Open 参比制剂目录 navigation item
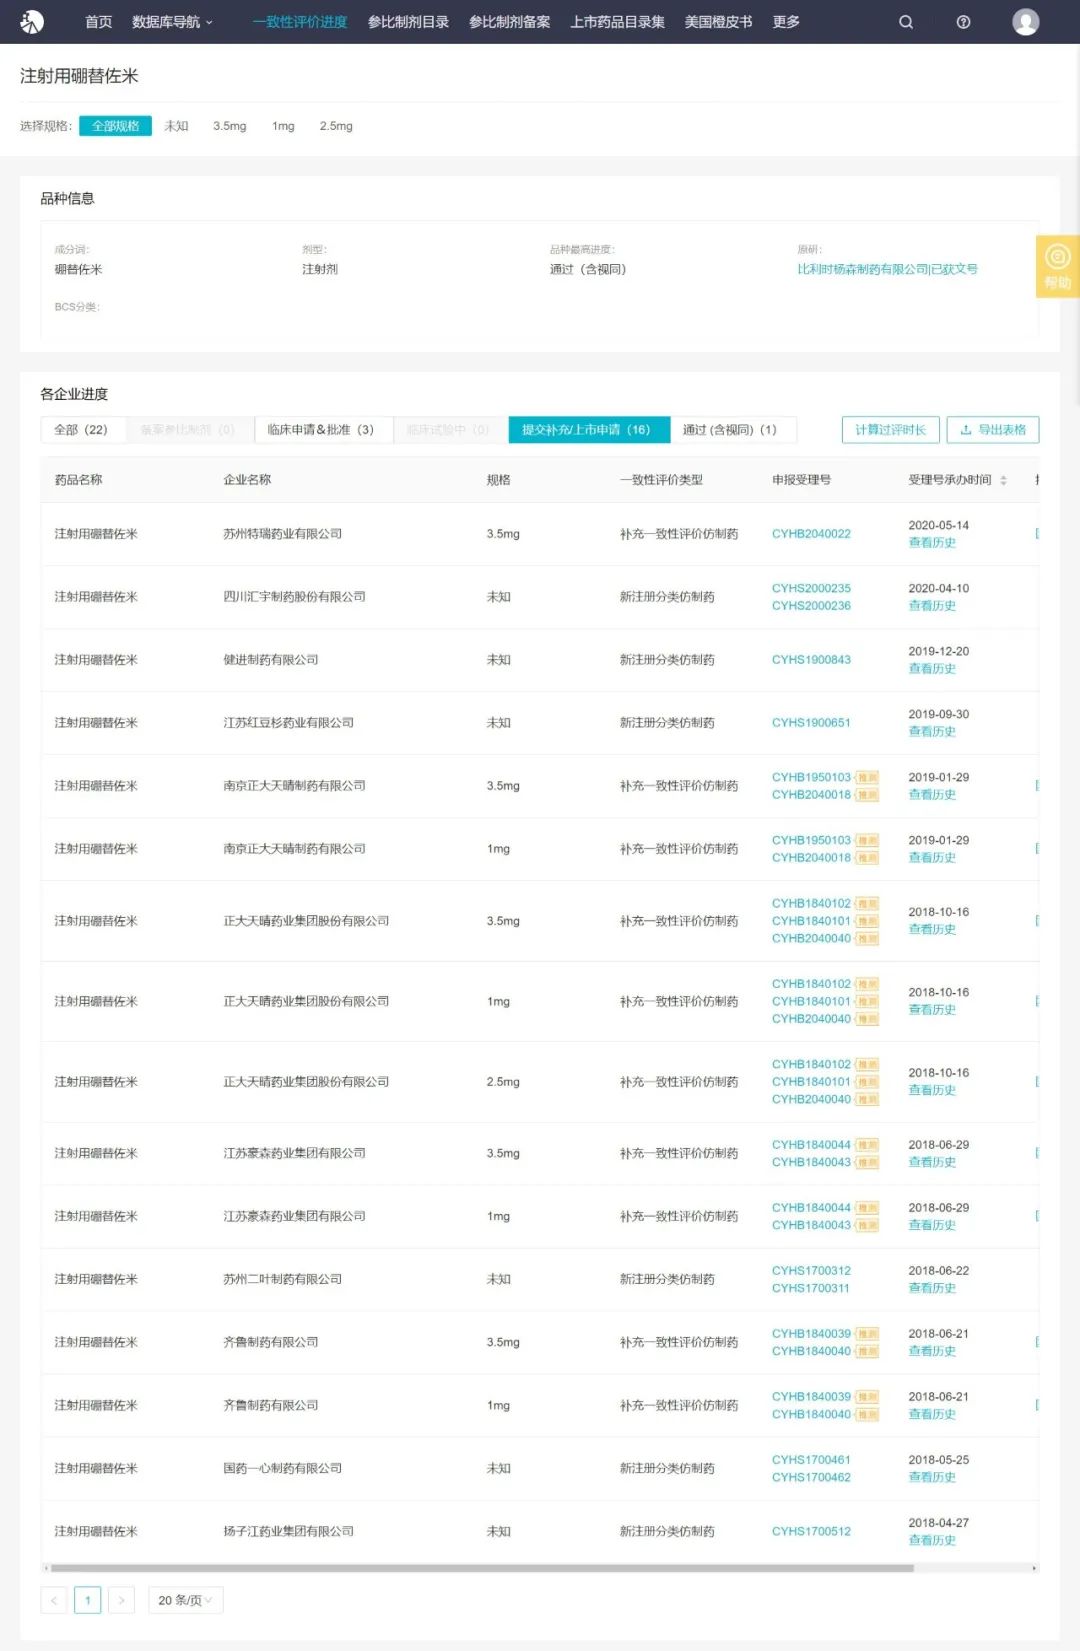The width and height of the screenshot is (1080, 1651). [408, 22]
